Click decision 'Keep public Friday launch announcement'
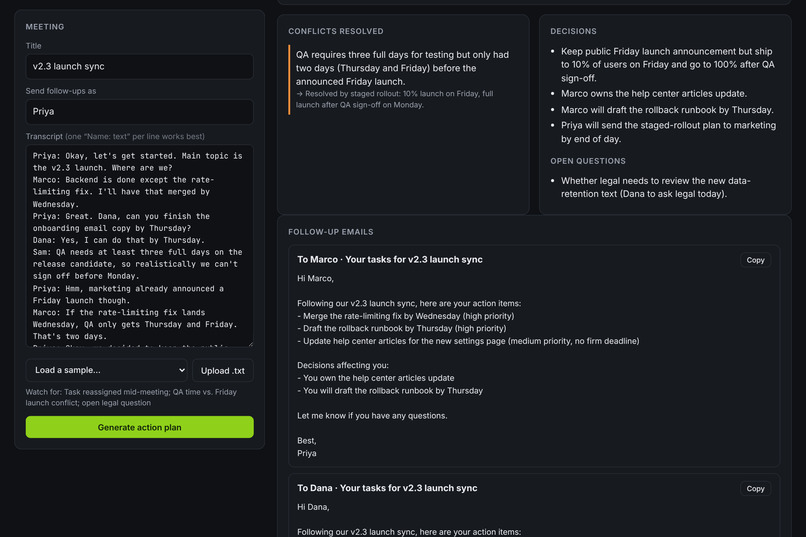The image size is (806, 537). [668, 65]
